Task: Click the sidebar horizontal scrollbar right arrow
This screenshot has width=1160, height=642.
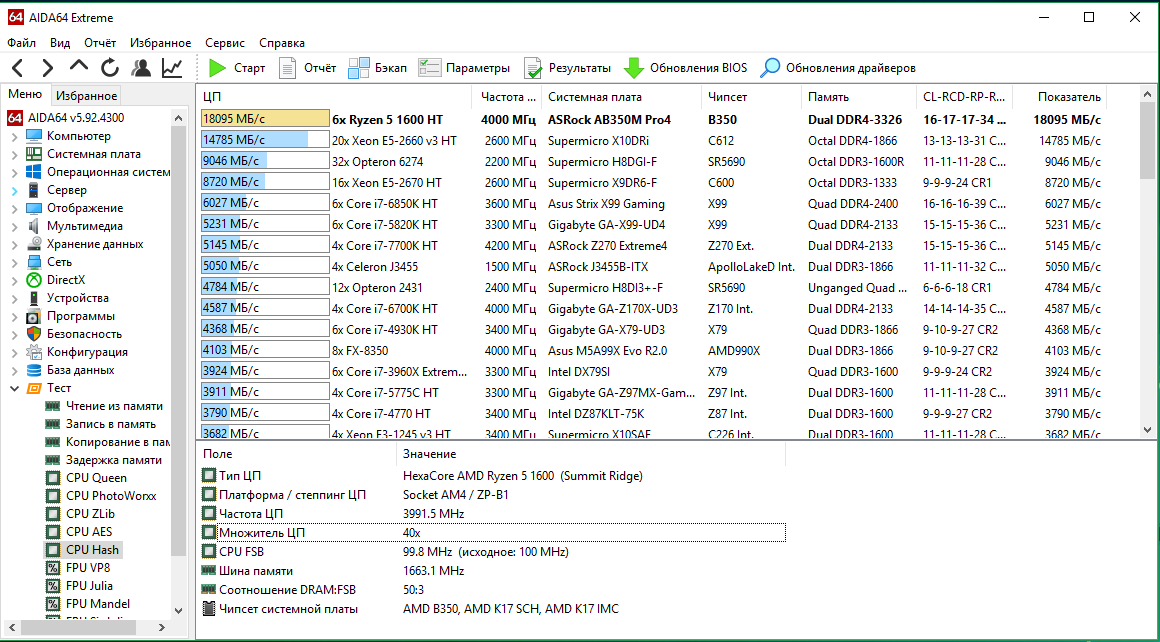Action: [163, 627]
